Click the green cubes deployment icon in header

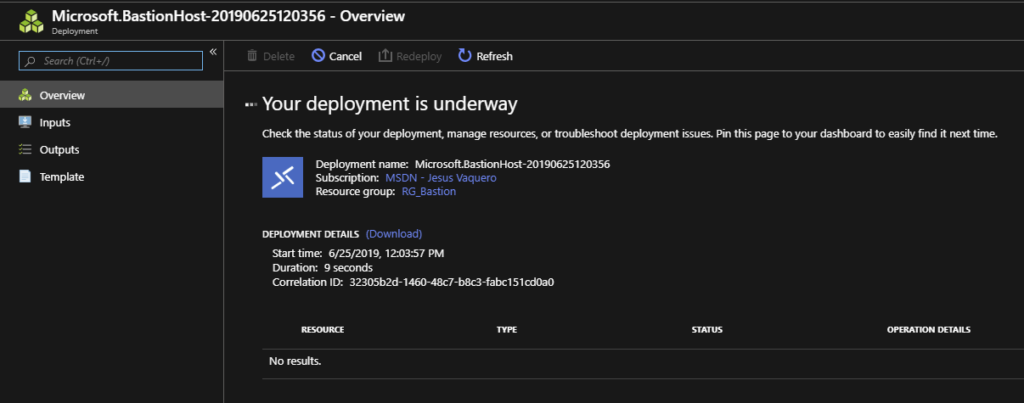pos(30,23)
